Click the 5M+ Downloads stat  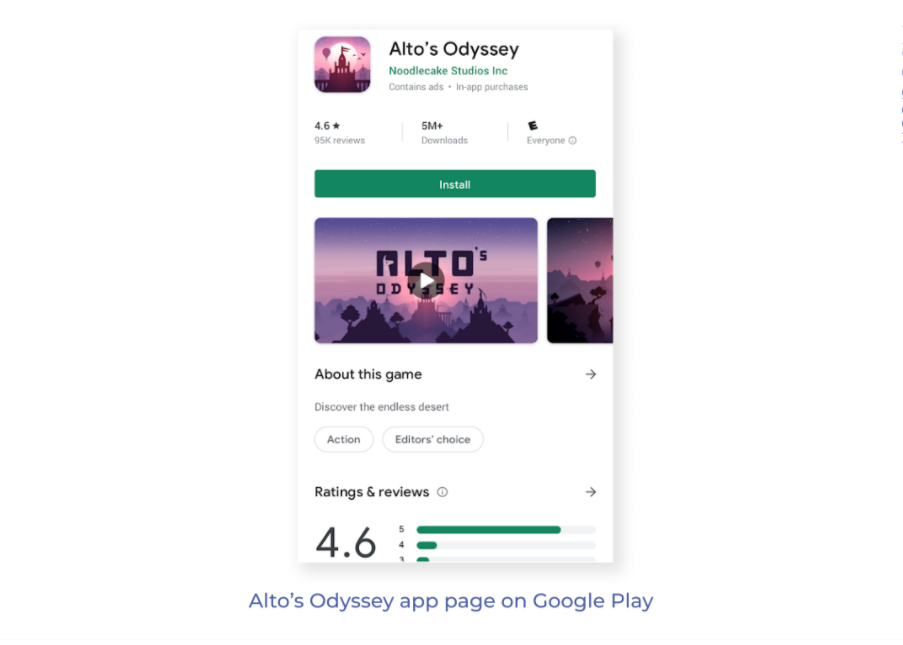(x=444, y=132)
